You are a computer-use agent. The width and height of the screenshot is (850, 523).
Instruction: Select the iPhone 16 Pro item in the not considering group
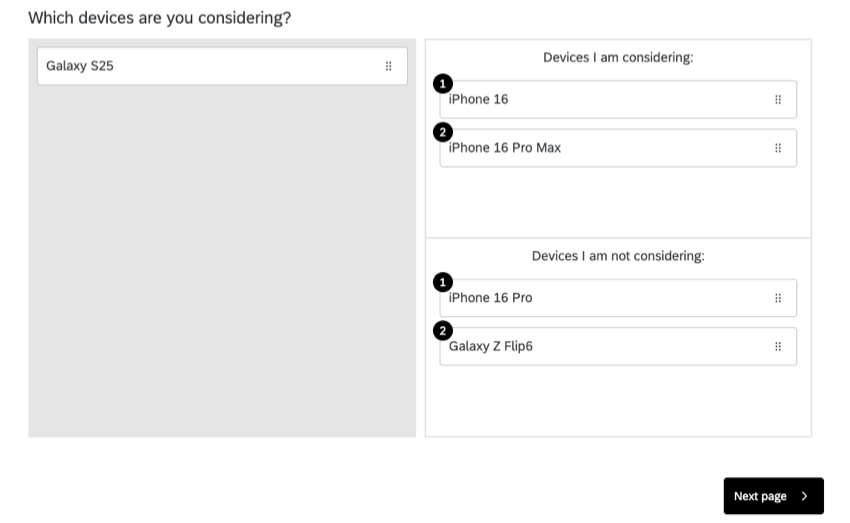(x=600, y=298)
